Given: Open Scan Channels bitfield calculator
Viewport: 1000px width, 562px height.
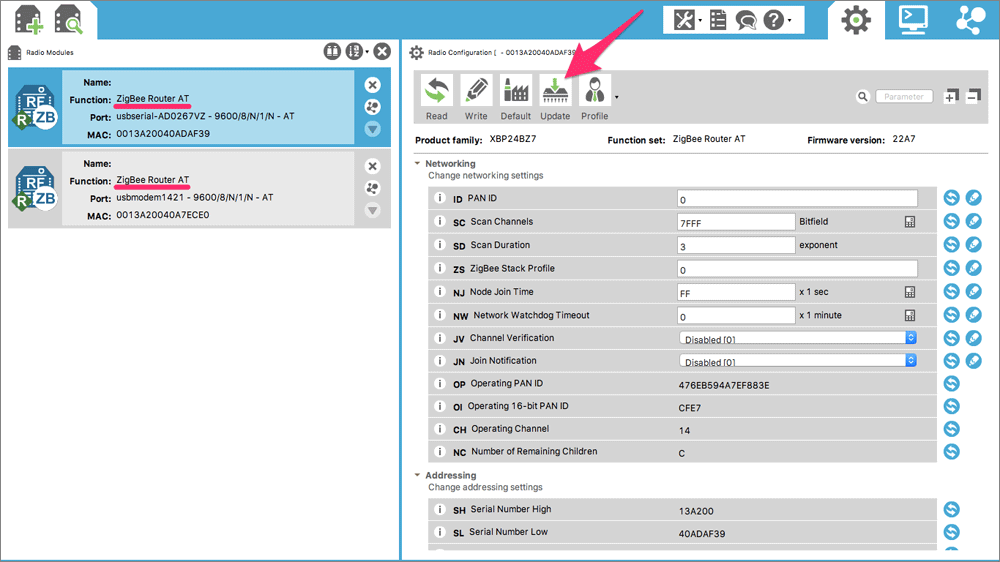Looking at the screenshot, I should (910, 222).
